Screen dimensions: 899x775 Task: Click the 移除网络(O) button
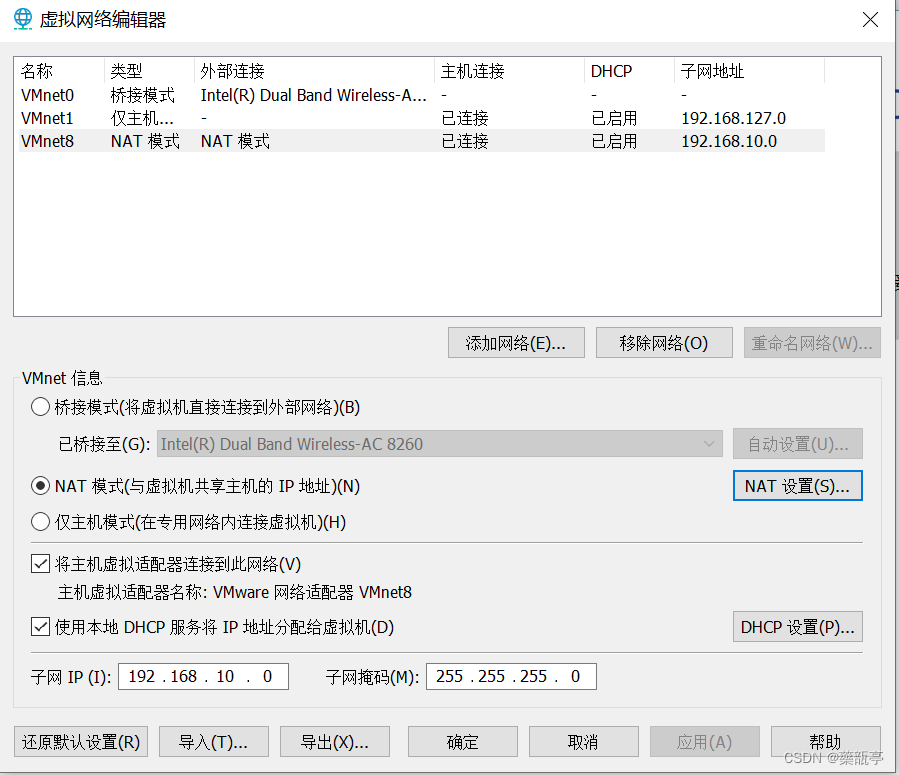pyautogui.click(x=664, y=342)
